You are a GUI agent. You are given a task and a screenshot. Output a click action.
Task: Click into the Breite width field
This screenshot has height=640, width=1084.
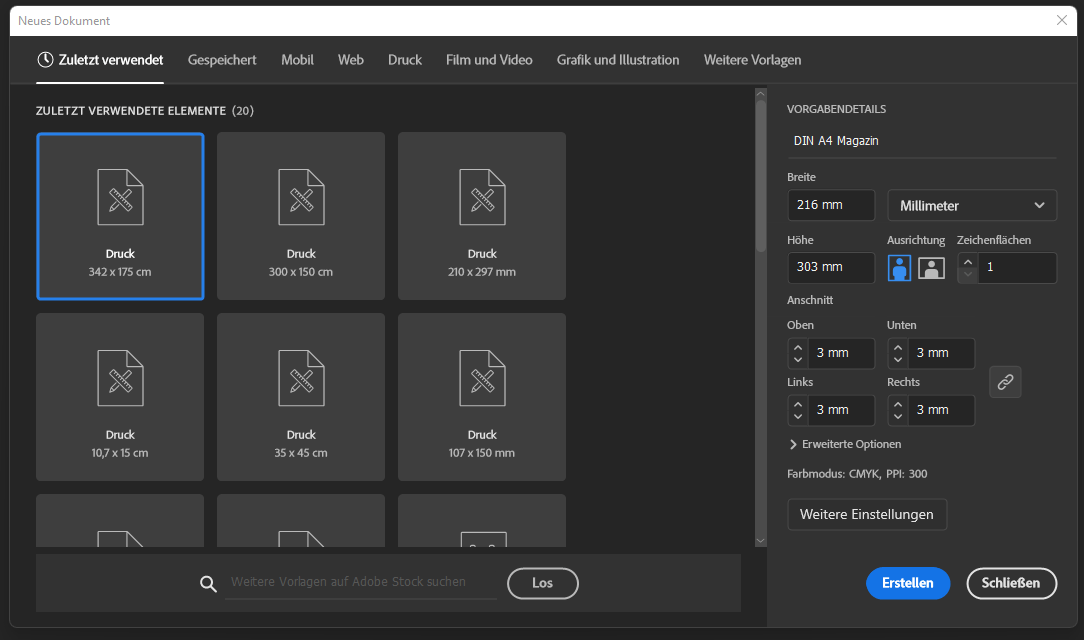pyautogui.click(x=830, y=205)
